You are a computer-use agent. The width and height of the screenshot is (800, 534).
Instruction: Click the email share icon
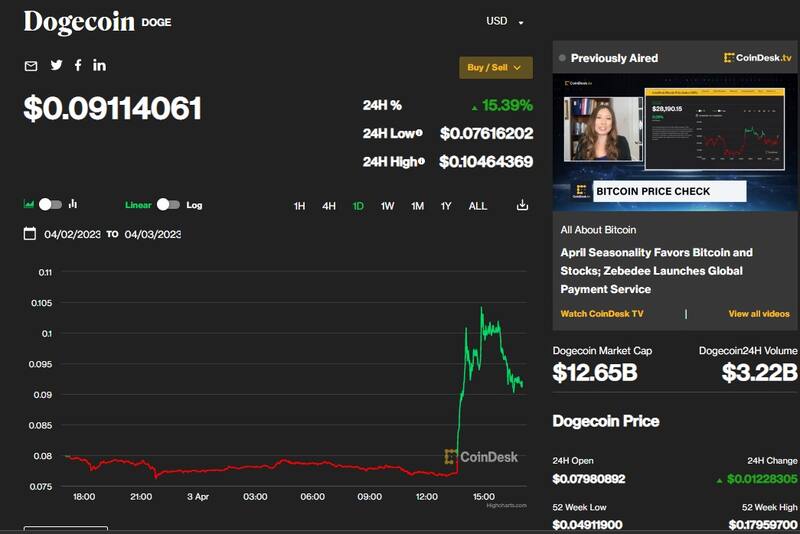point(31,66)
